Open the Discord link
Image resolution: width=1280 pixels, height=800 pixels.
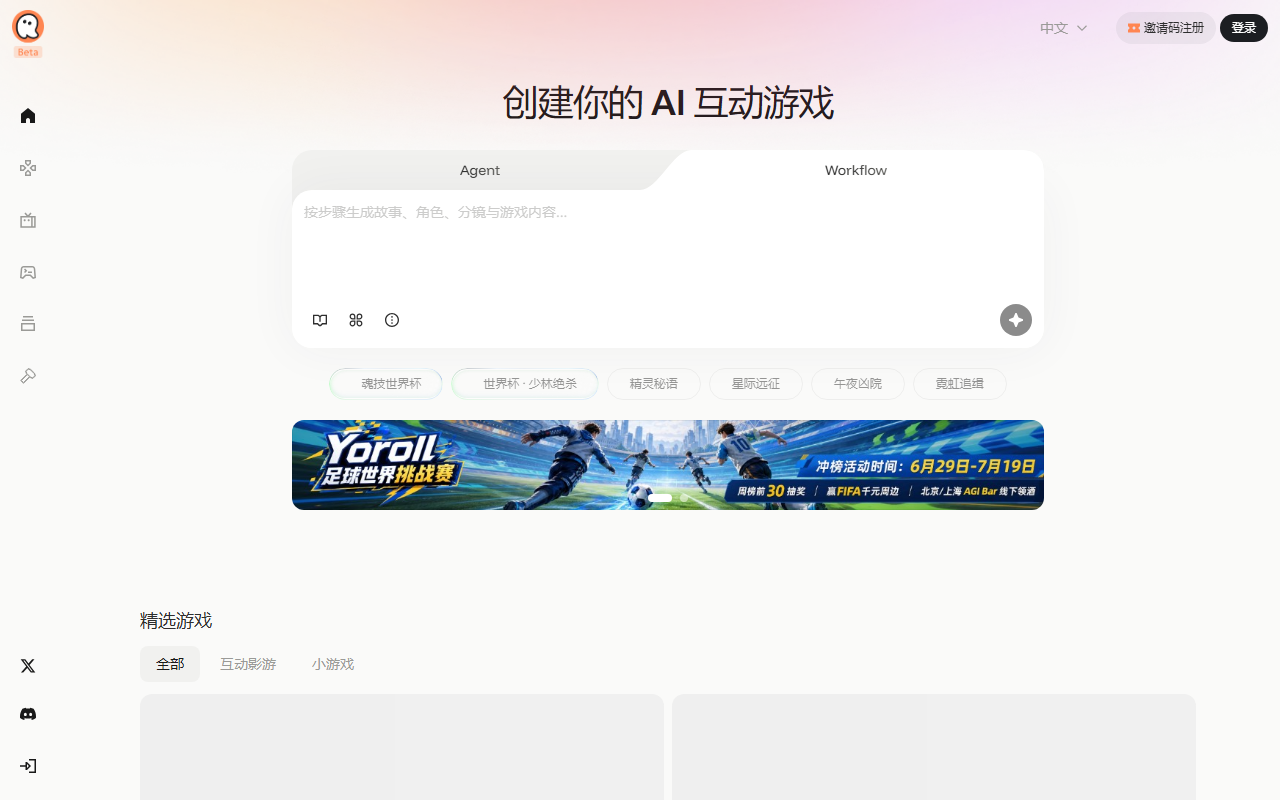pyautogui.click(x=28, y=714)
